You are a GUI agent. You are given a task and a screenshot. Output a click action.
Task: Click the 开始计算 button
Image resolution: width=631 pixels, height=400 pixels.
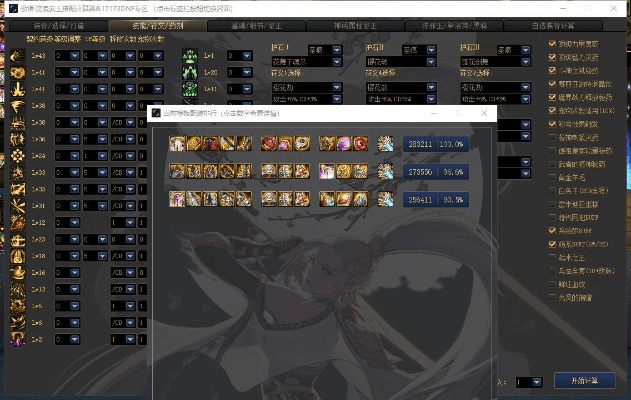tap(584, 381)
